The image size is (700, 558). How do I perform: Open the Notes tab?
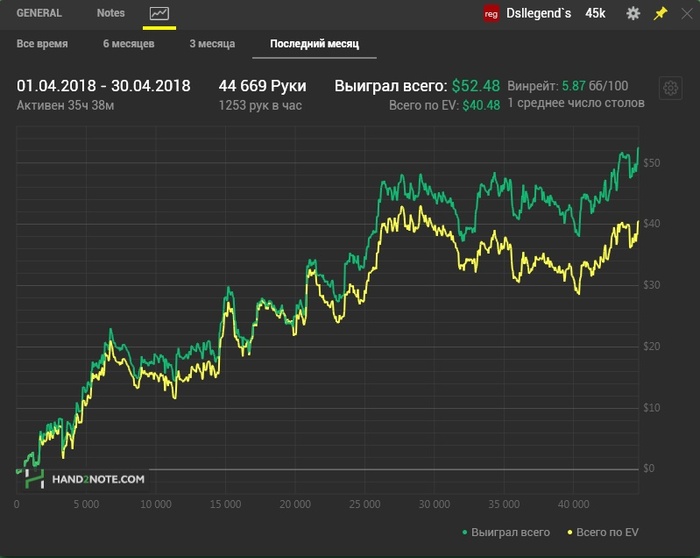point(111,13)
